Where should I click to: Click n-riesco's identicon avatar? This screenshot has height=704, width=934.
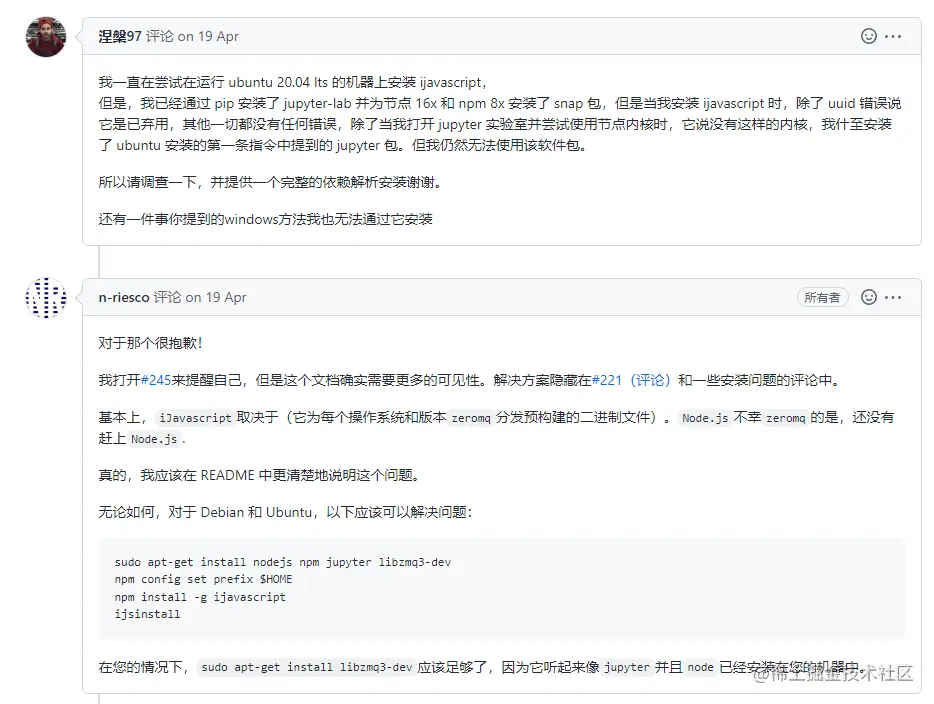pos(45,298)
